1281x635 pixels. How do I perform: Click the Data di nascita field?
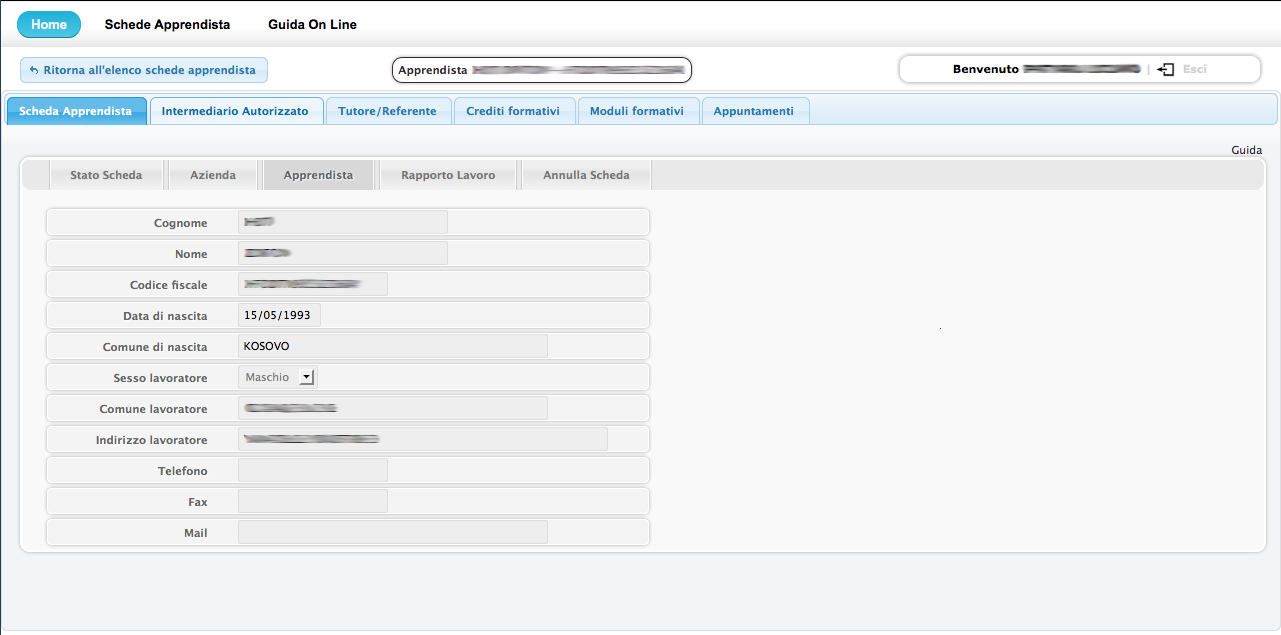(279, 316)
